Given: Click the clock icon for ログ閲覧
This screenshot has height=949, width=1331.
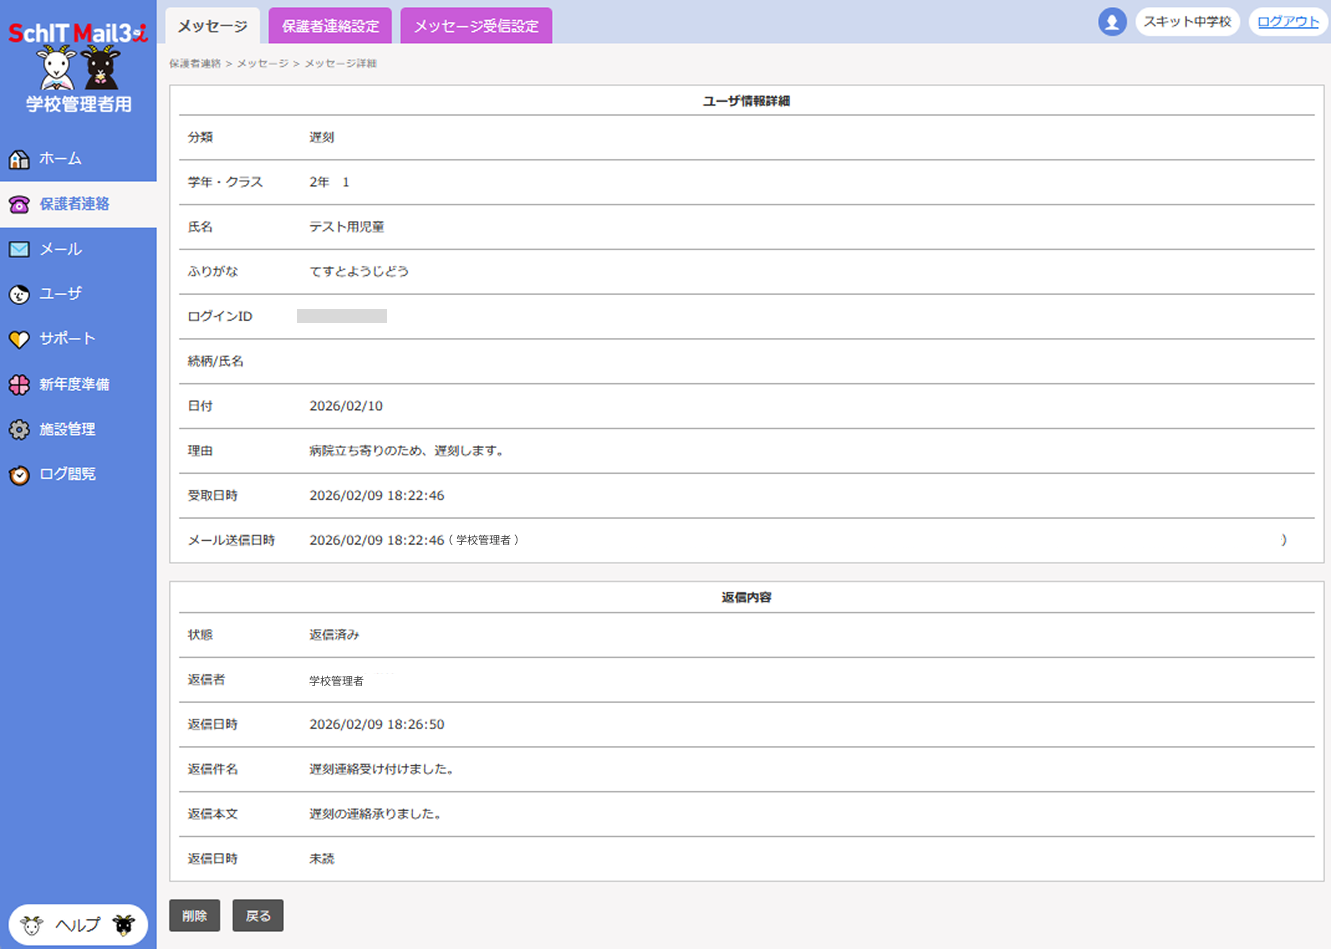Looking at the screenshot, I should 19,475.
